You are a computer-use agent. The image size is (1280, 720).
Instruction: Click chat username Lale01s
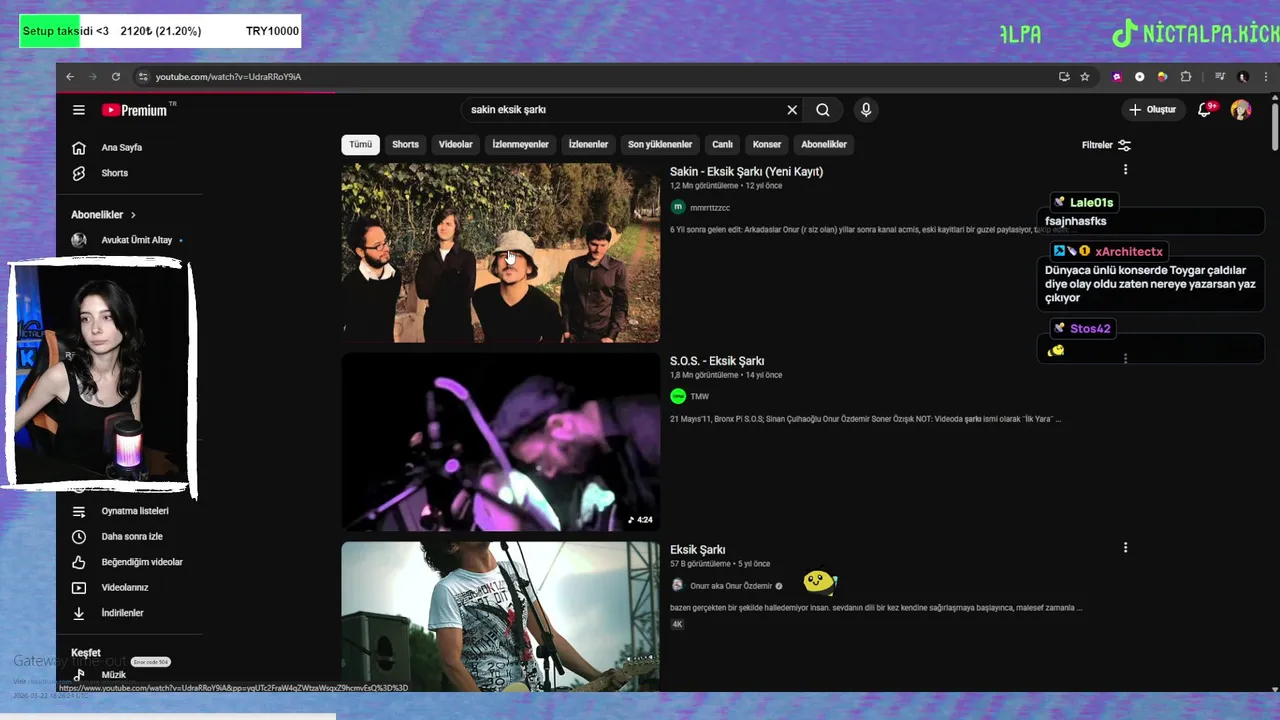click(1091, 203)
